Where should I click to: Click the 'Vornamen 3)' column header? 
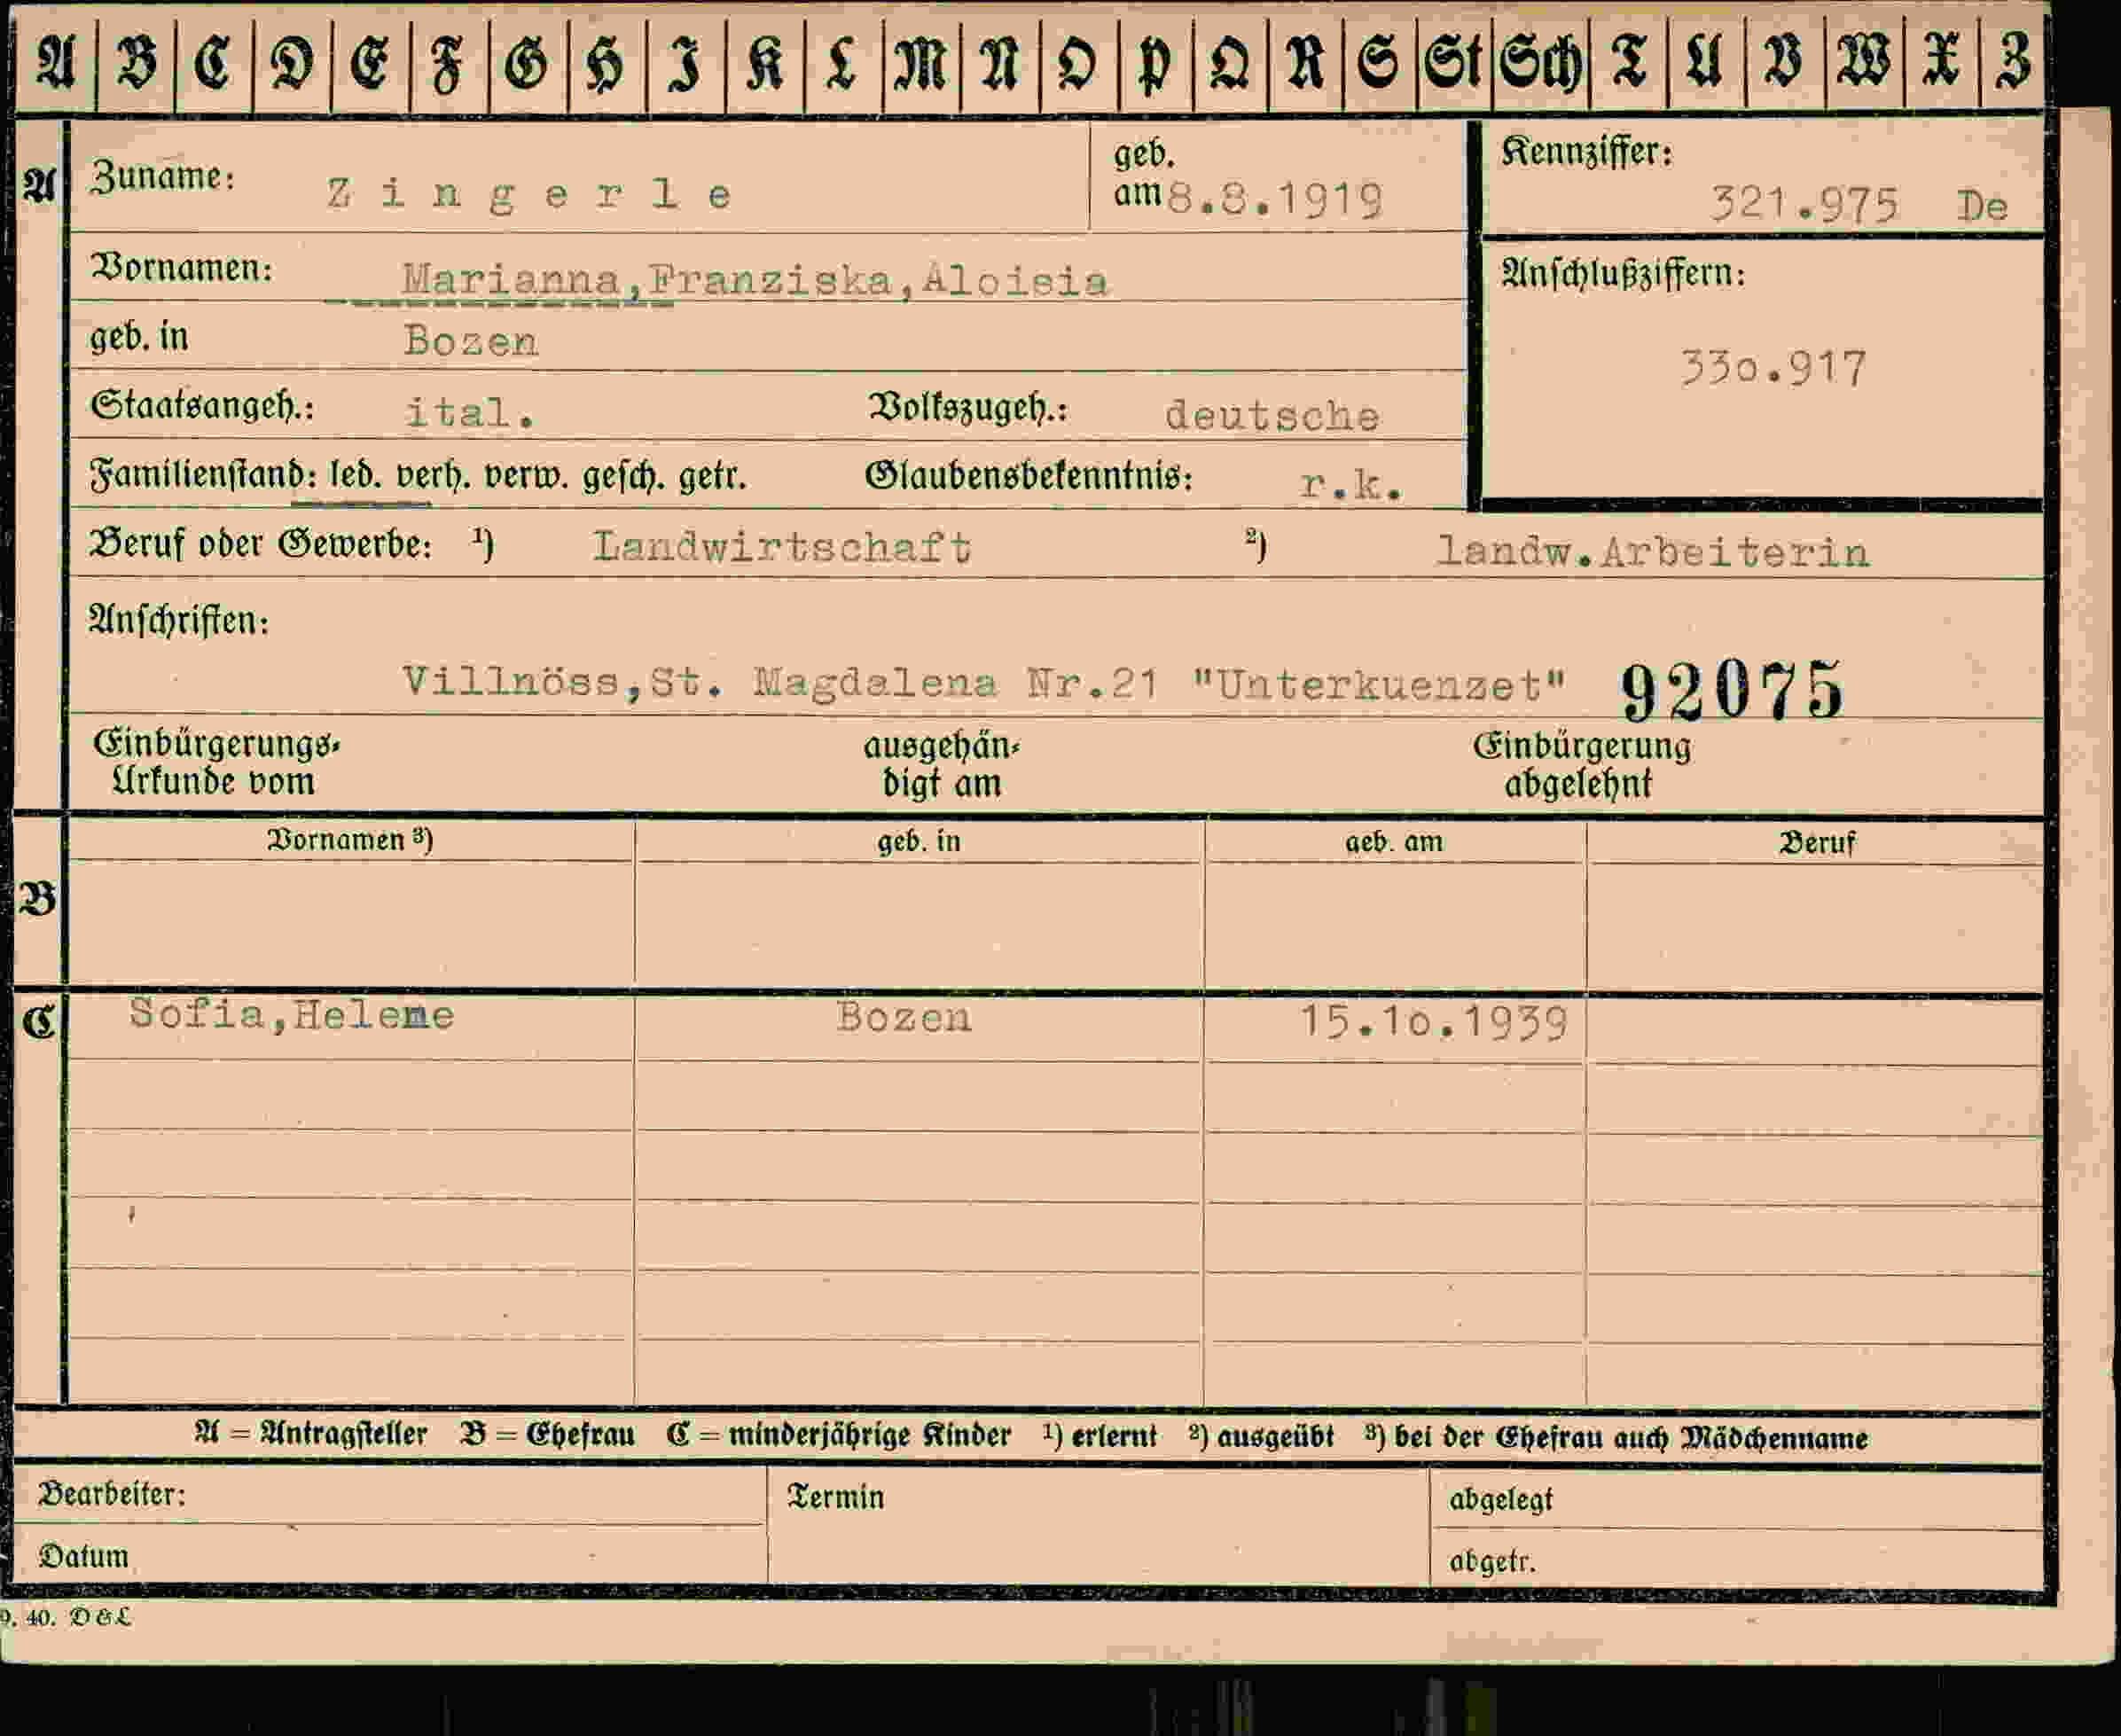pyautogui.click(x=350, y=839)
